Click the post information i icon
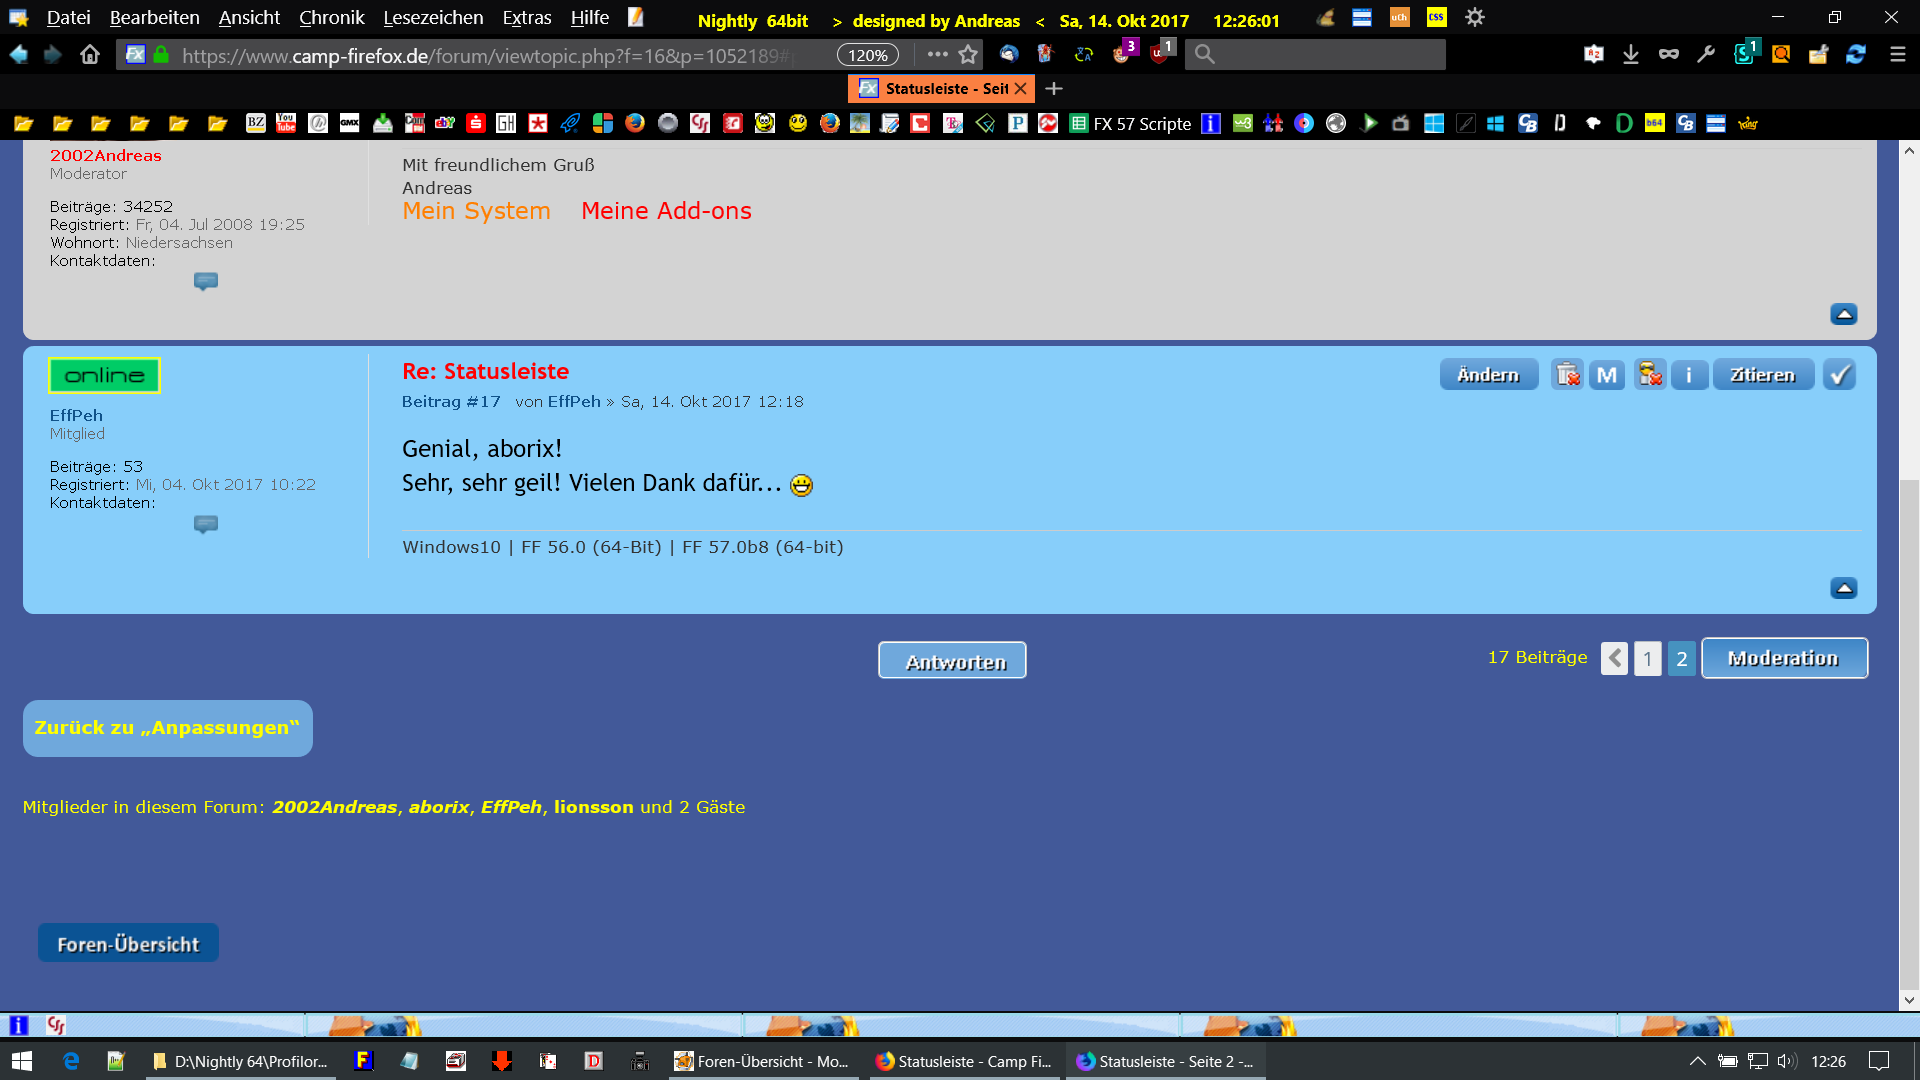 (x=1689, y=375)
